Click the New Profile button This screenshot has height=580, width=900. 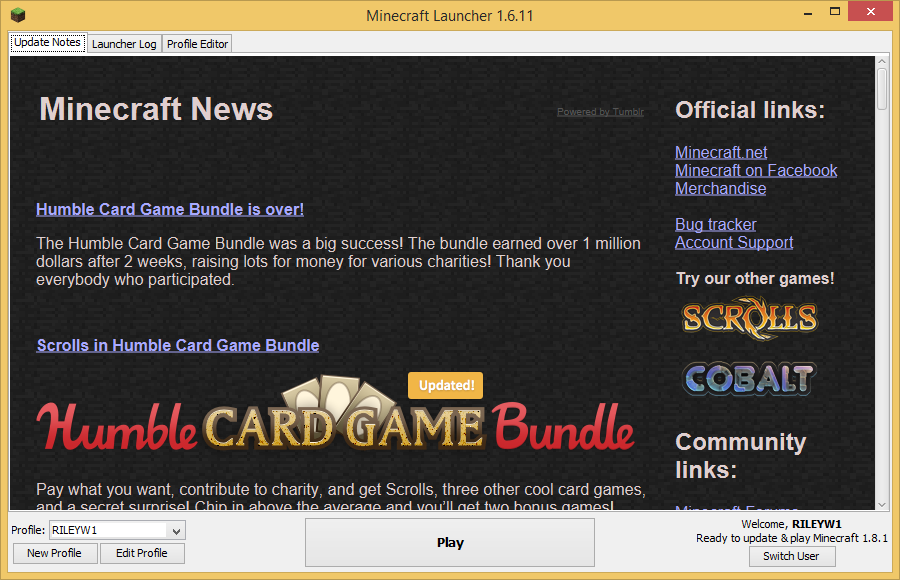point(55,553)
